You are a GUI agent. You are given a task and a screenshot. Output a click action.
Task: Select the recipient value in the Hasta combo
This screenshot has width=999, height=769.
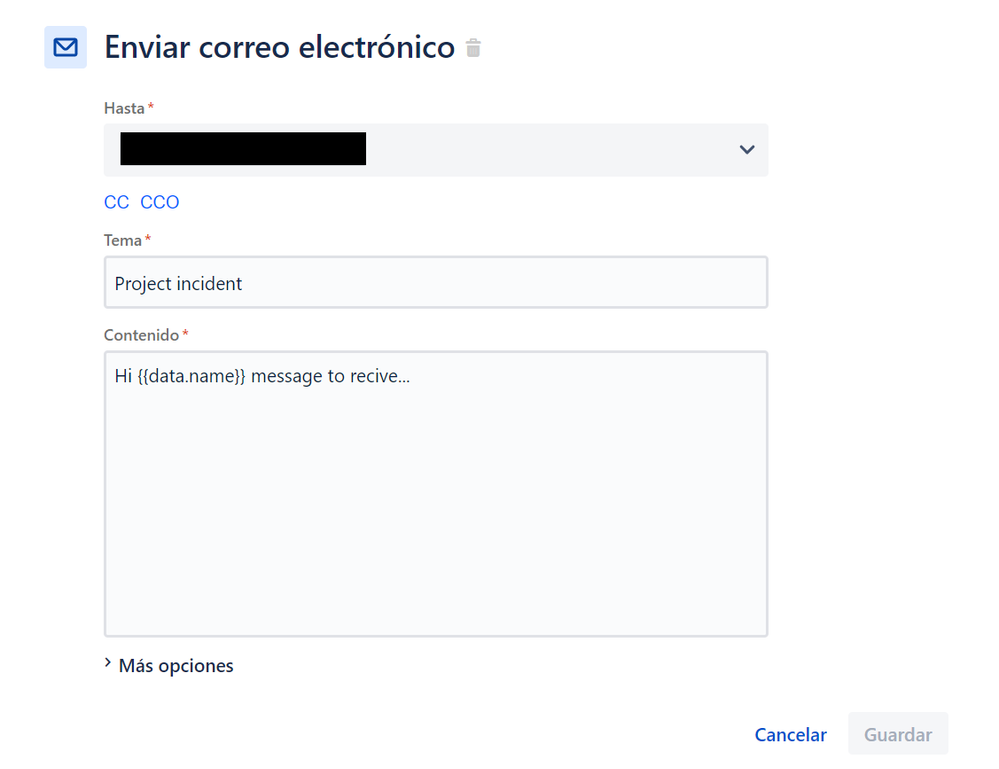tap(245, 149)
